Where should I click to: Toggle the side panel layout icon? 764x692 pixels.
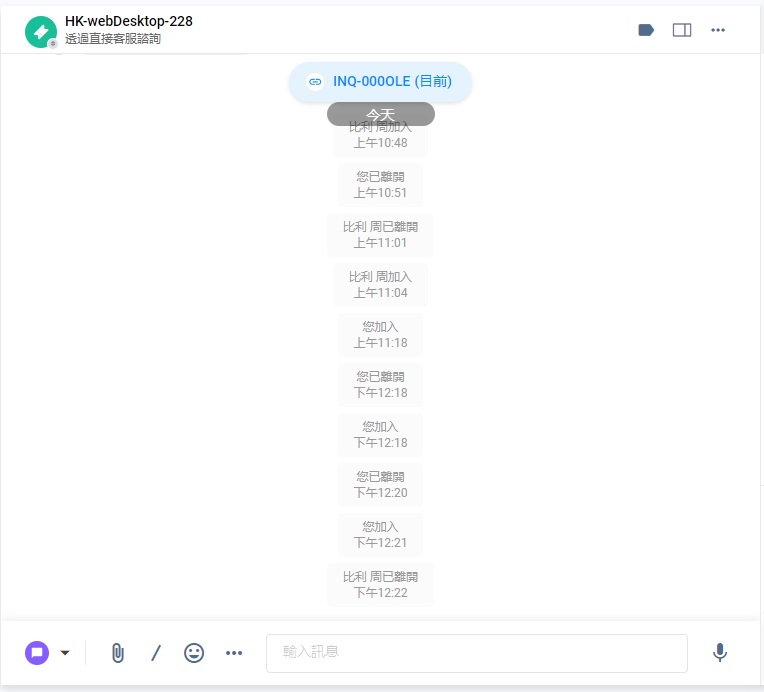click(x=682, y=30)
